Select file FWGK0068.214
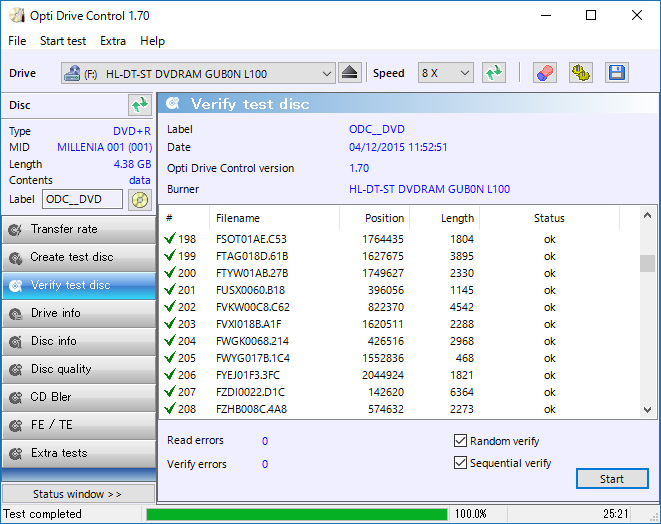 click(x=252, y=341)
